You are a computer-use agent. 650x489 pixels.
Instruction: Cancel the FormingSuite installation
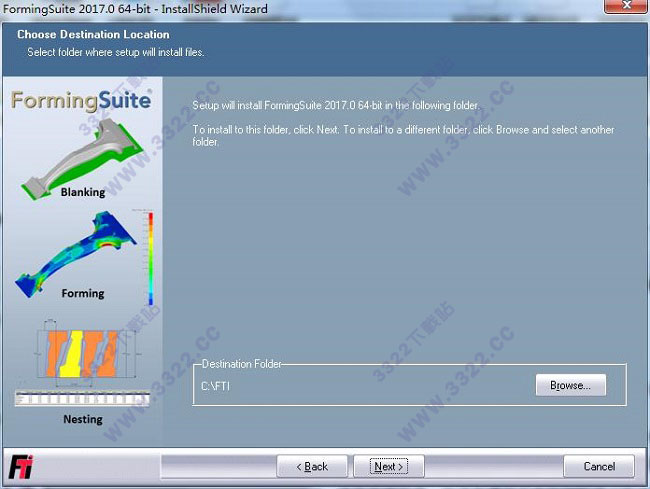599,466
